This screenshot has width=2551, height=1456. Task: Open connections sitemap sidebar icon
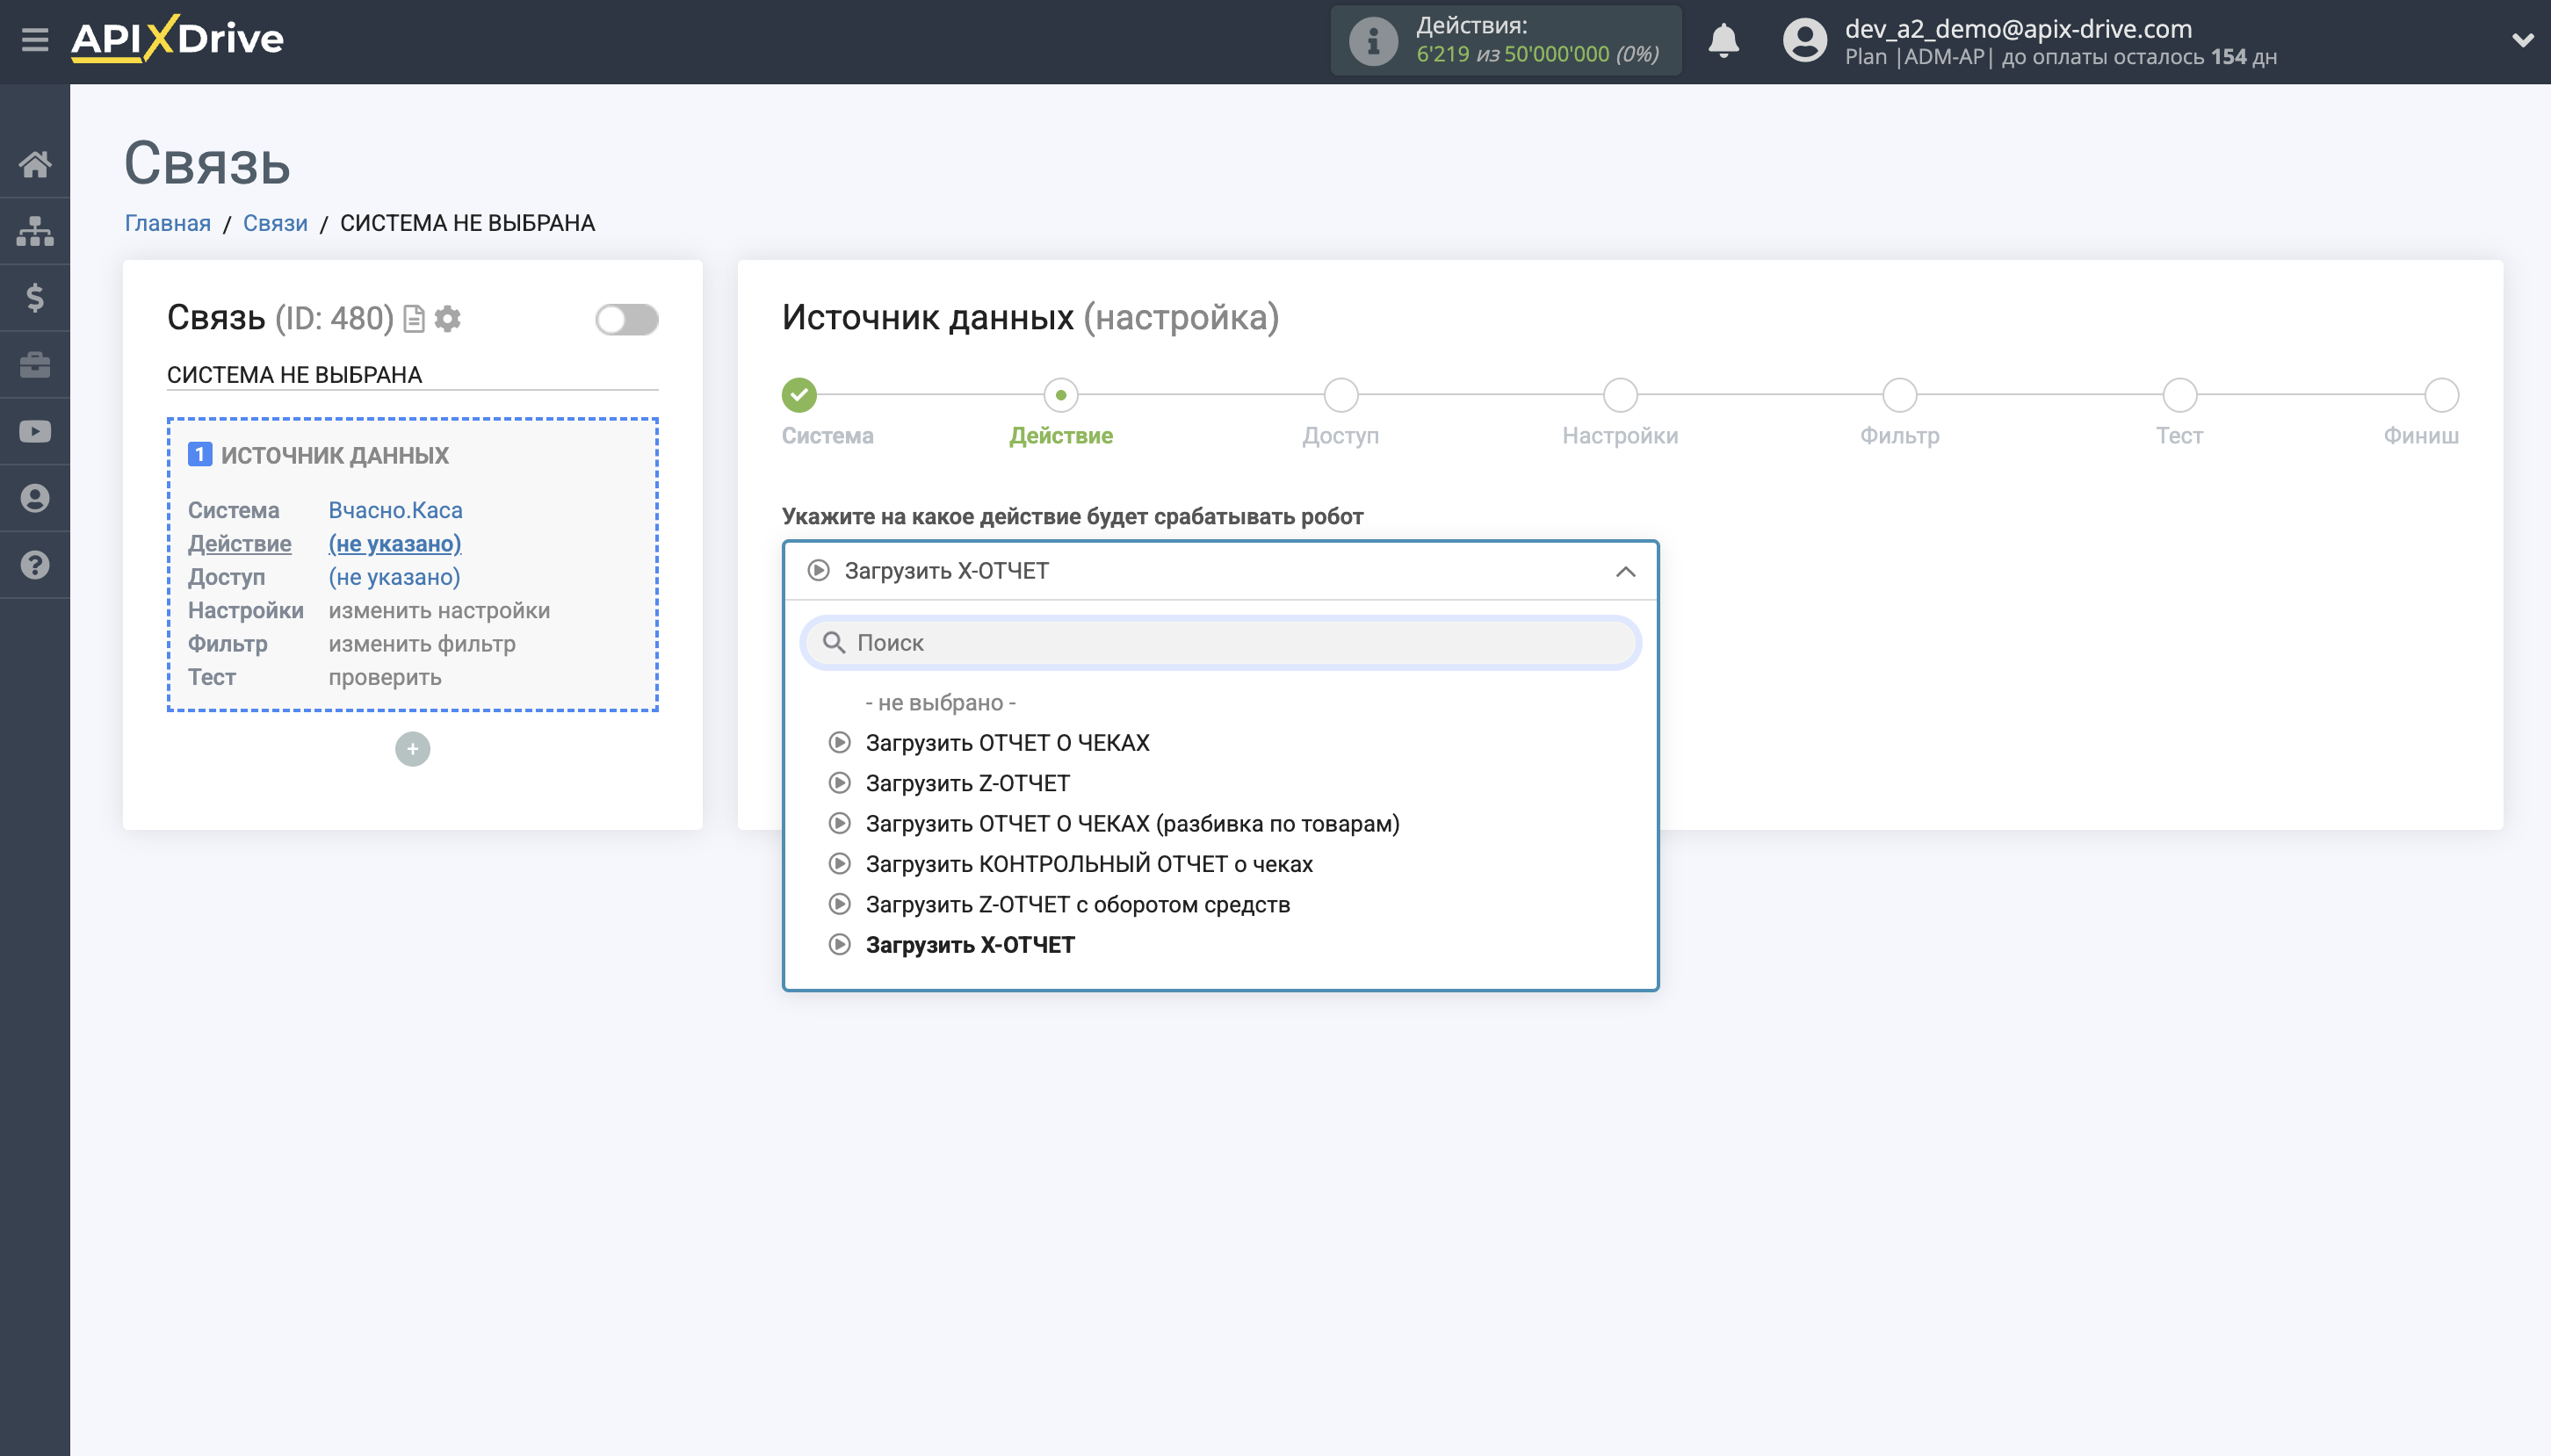35,231
